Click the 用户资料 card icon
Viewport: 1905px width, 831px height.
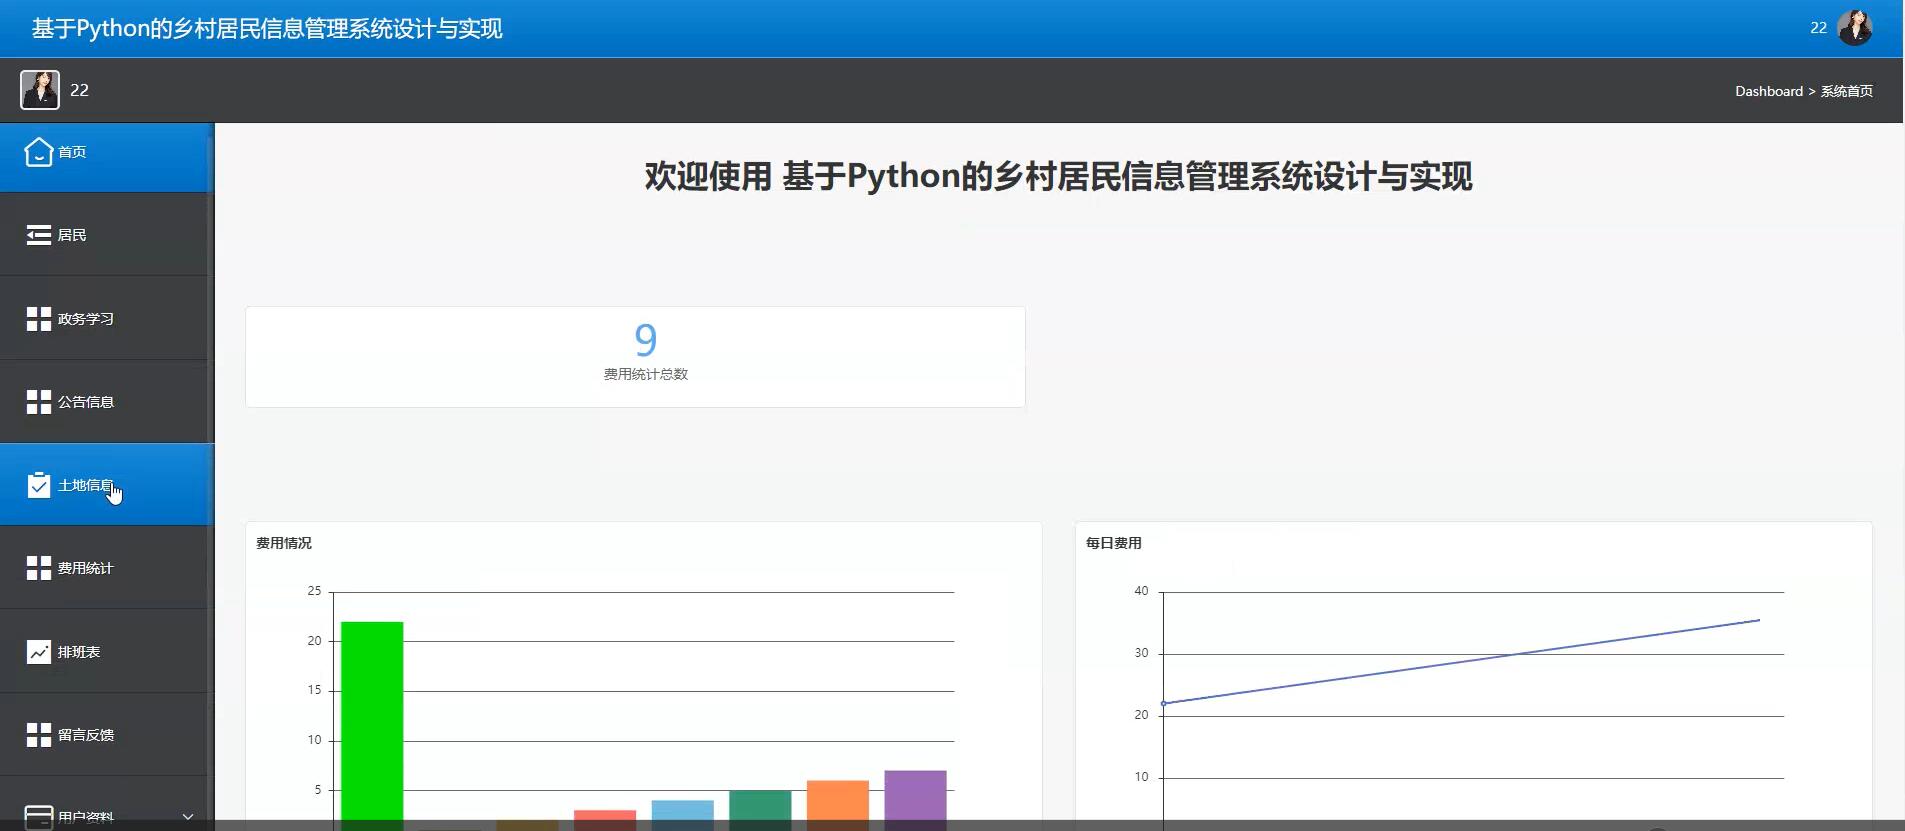(x=38, y=817)
